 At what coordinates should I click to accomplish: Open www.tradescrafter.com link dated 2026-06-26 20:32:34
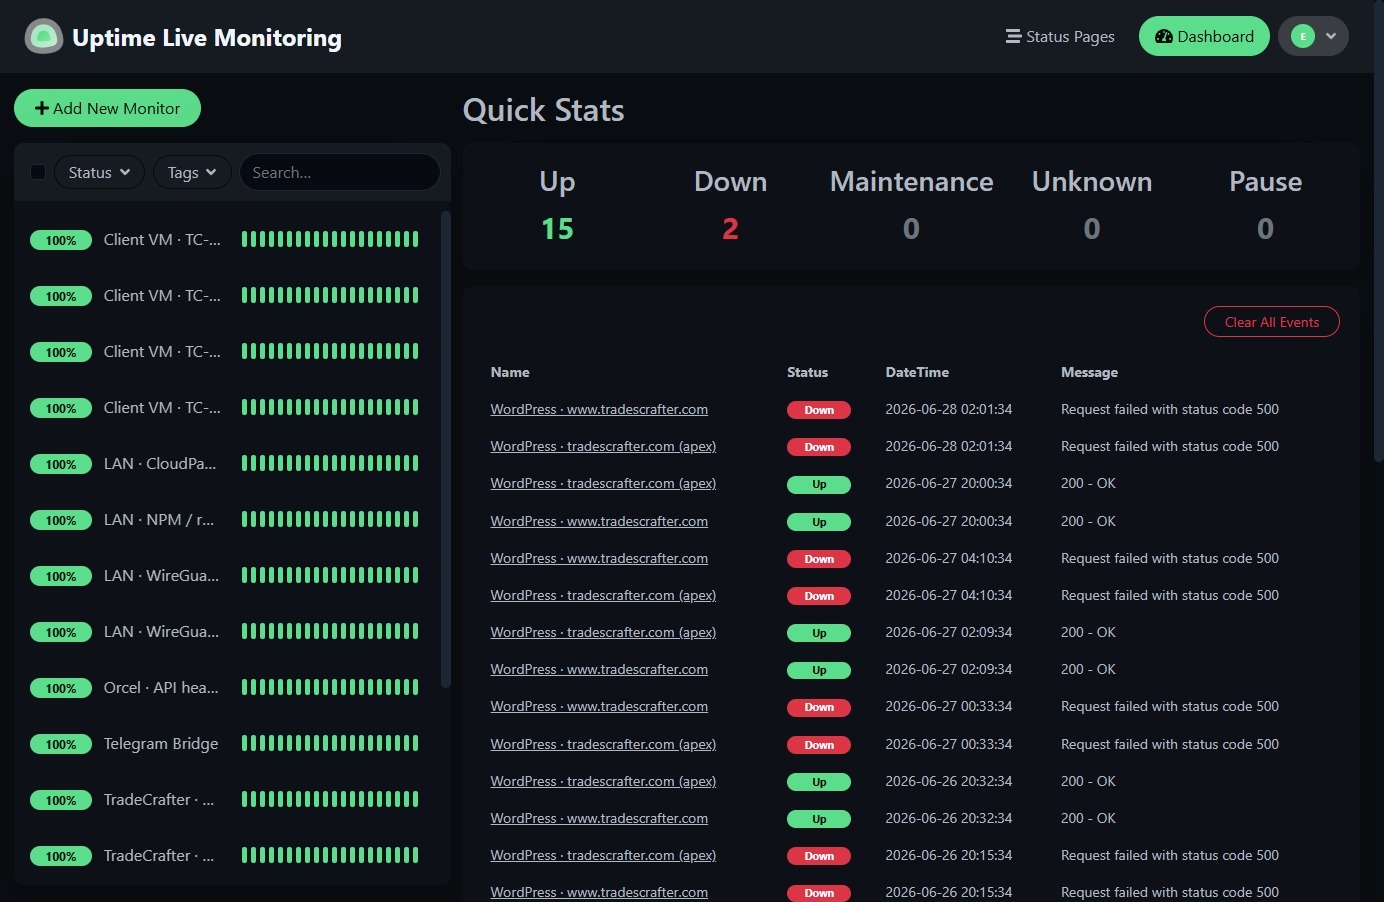tap(599, 818)
